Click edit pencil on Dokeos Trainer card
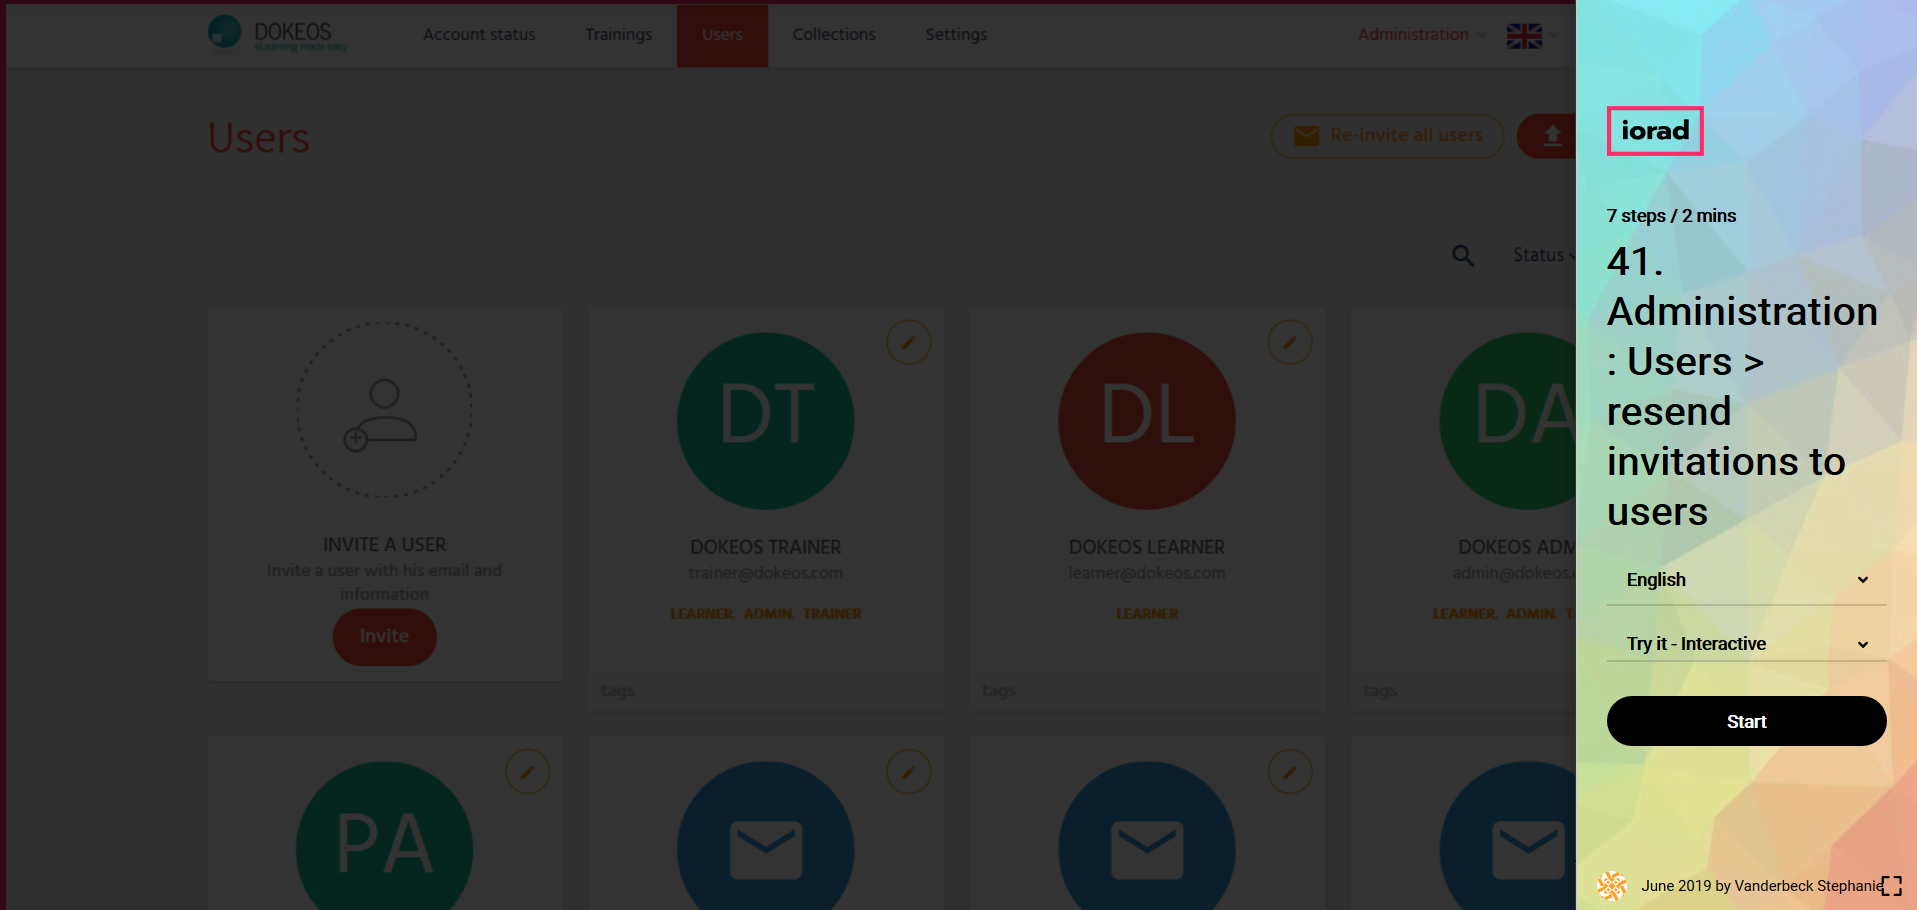1917x910 pixels. [908, 343]
